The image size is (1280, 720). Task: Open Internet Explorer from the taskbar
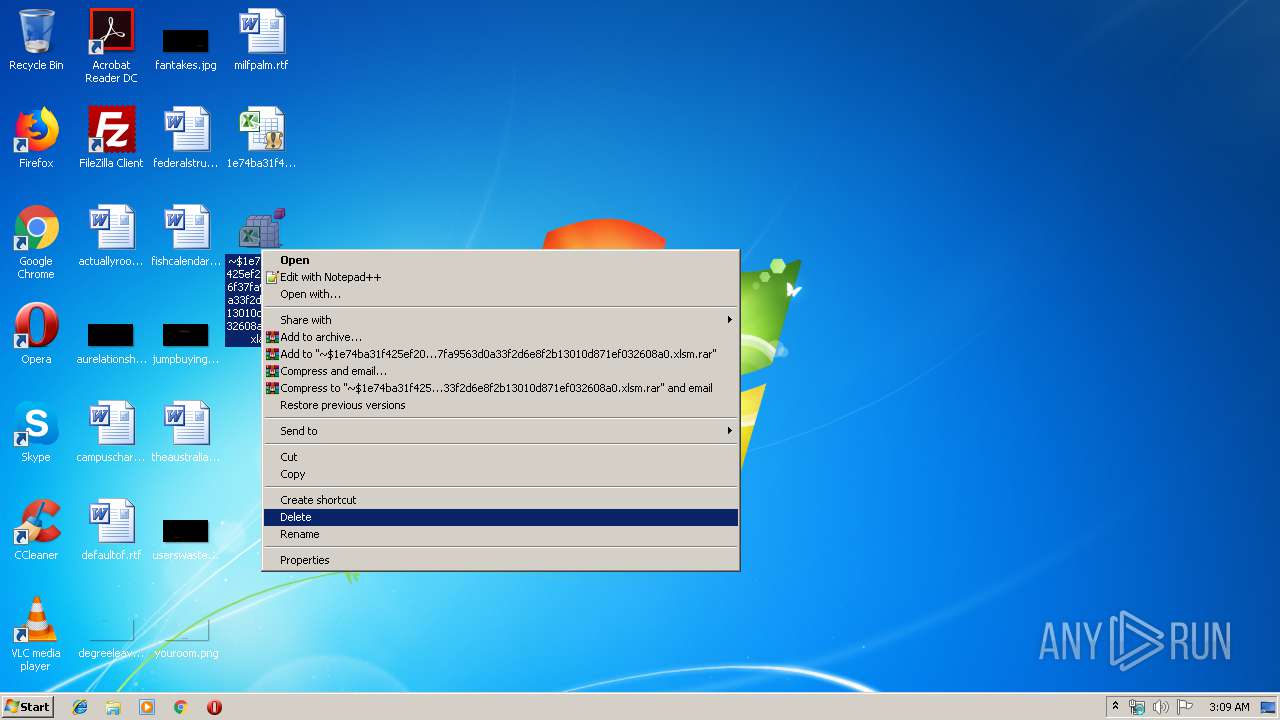coord(80,707)
